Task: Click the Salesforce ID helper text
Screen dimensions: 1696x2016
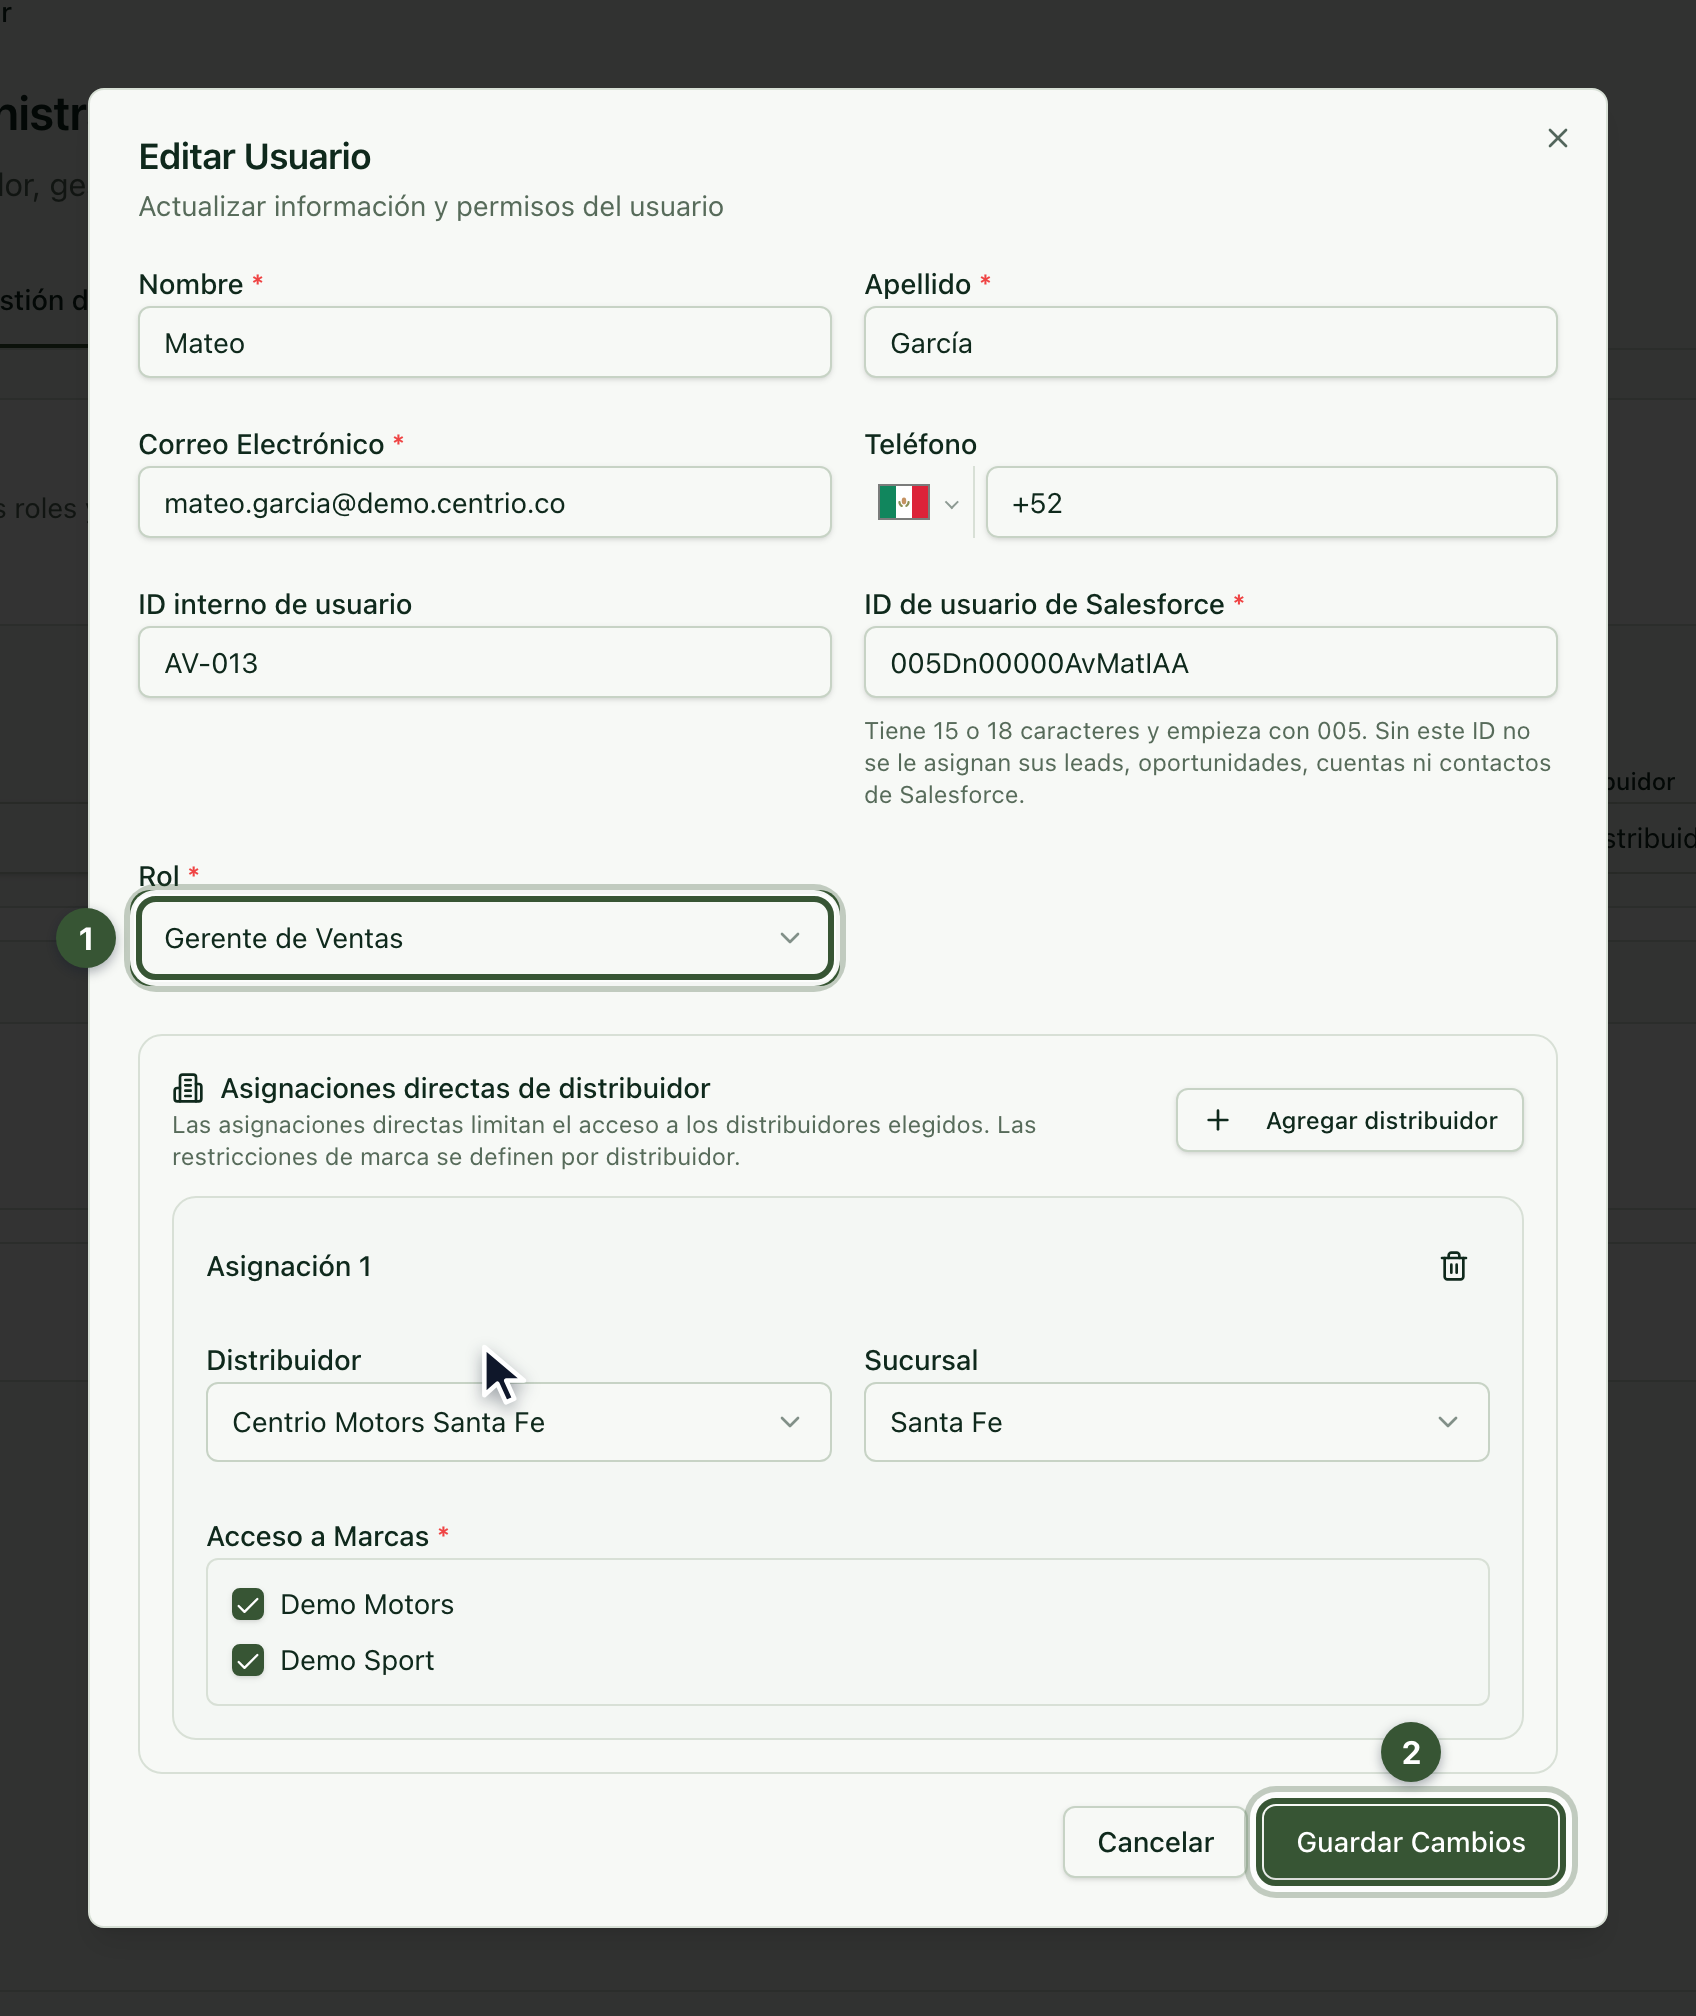Action: [1207, 762]
